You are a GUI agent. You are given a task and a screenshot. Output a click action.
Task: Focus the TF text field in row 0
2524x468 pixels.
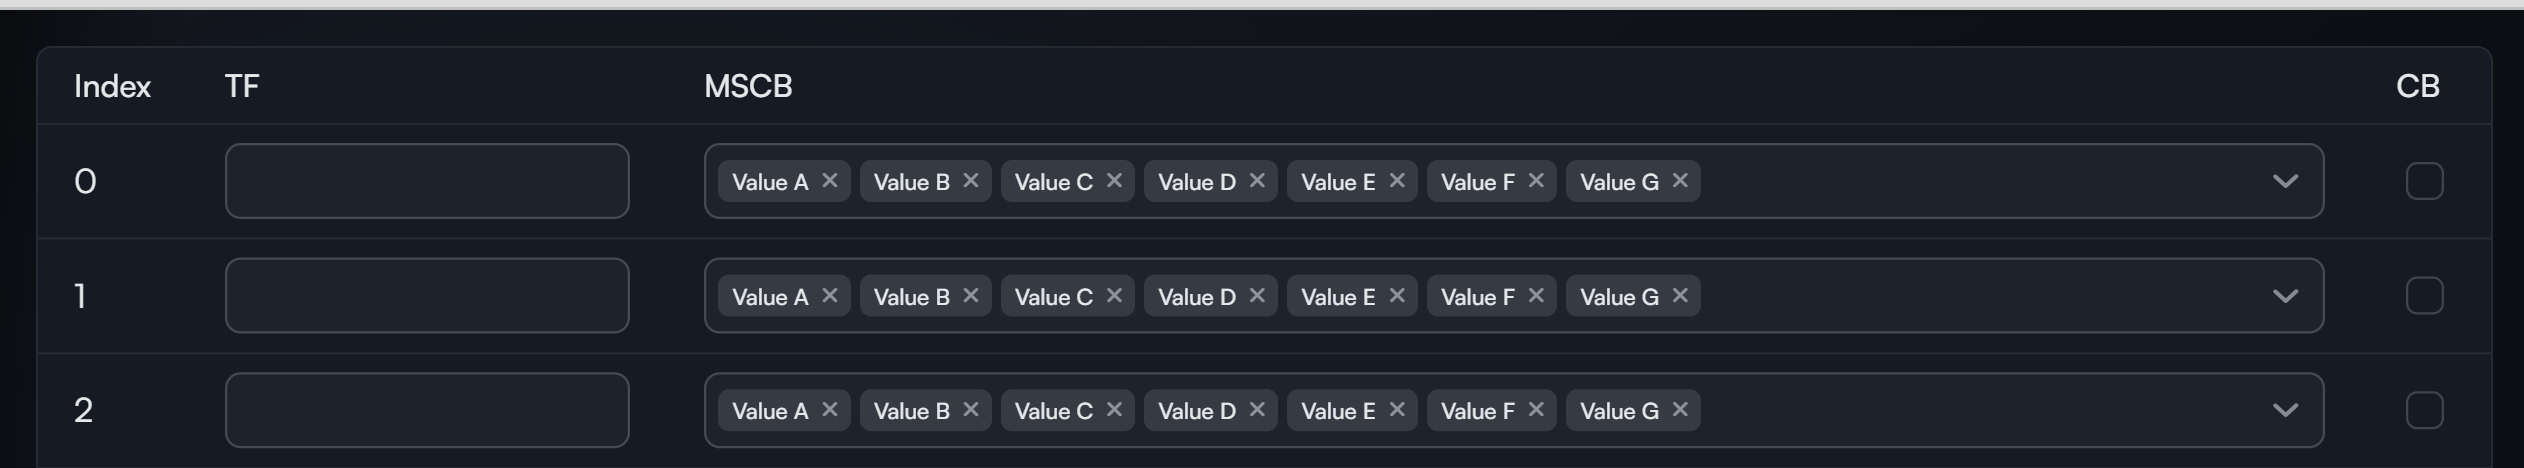click(x=427, y=181)
